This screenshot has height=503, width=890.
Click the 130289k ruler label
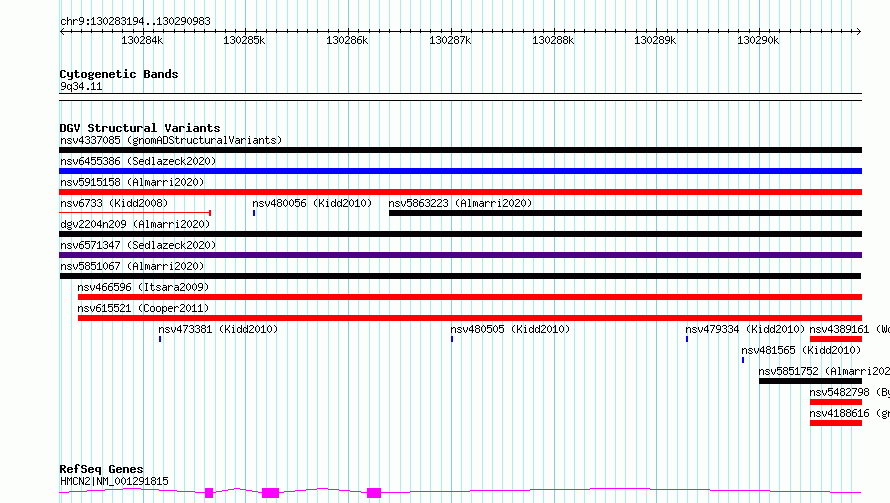click(655, 40)
